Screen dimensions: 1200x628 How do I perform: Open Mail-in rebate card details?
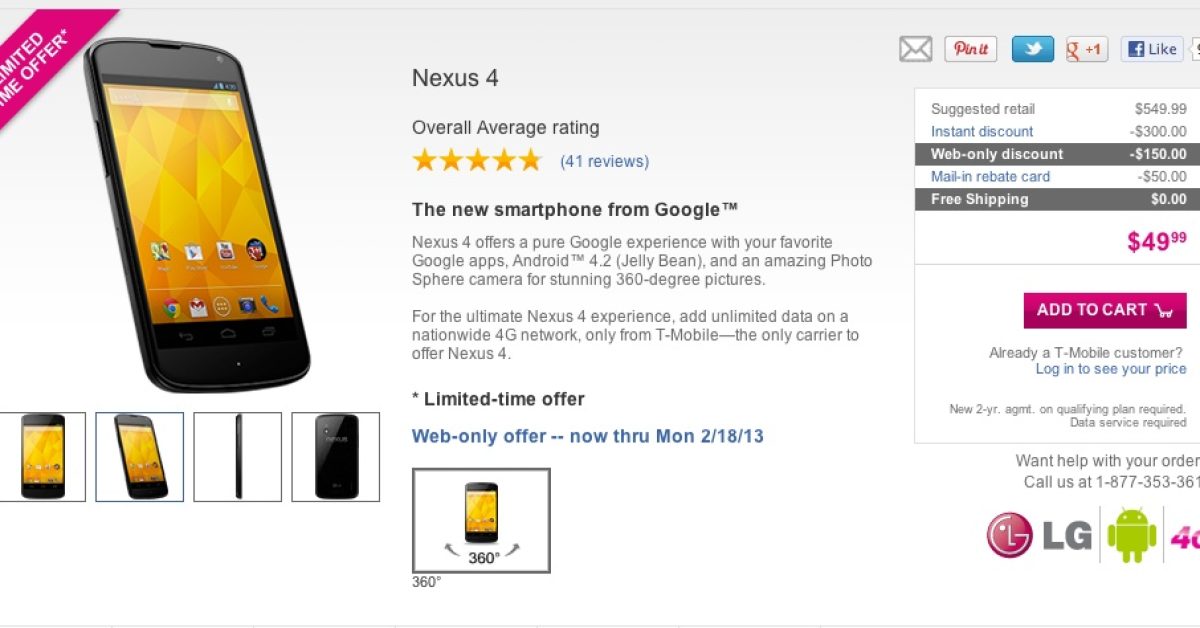click(990, 176)
